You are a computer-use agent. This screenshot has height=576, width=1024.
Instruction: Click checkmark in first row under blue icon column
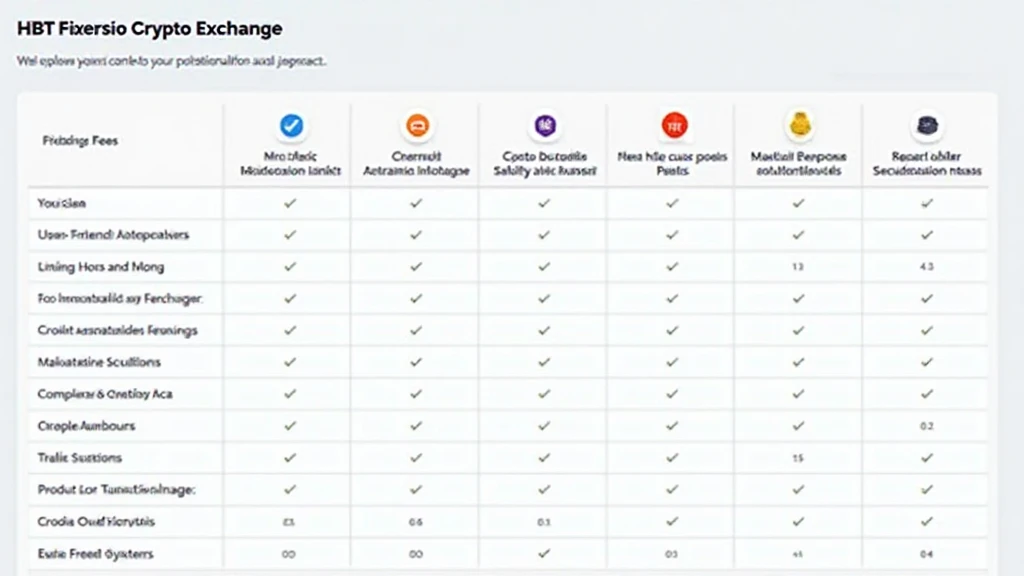(291, 203)
